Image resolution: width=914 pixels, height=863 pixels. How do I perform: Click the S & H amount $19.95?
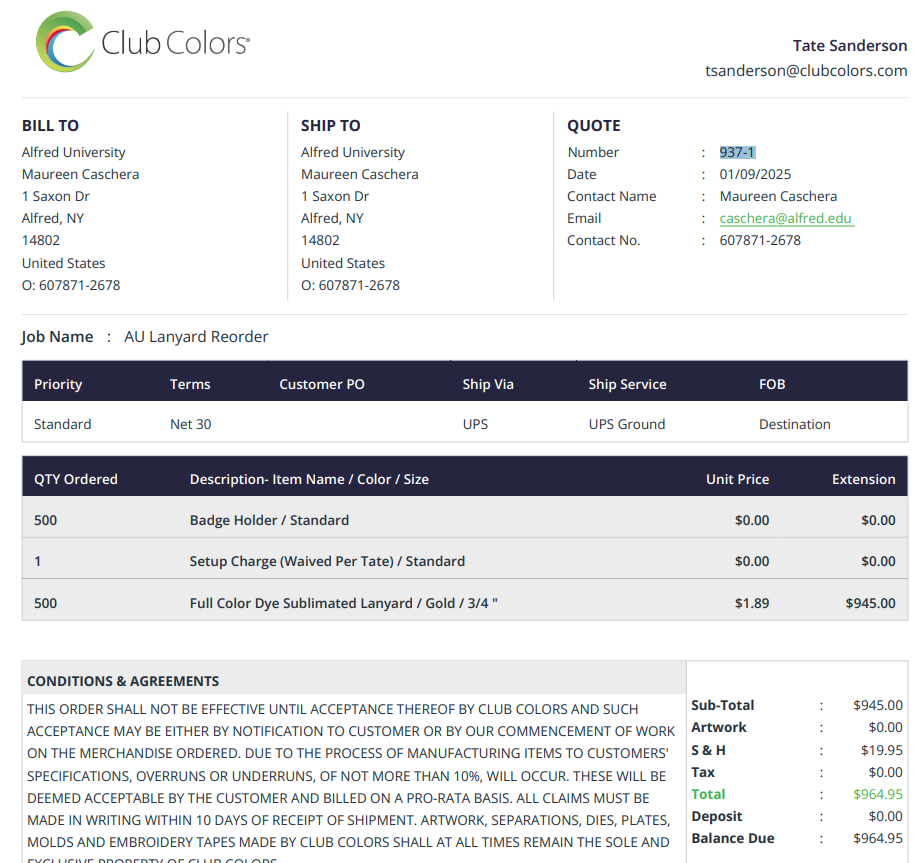(x=881, y=750)
